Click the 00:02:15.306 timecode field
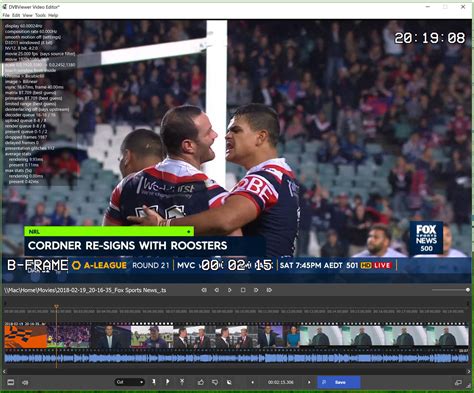 [281, 382]
